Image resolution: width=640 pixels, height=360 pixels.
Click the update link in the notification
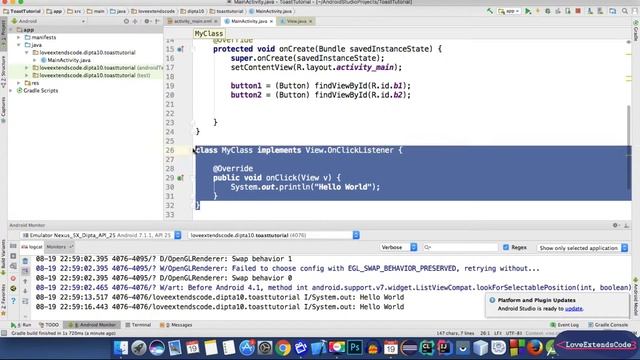[x=574, y=309]
